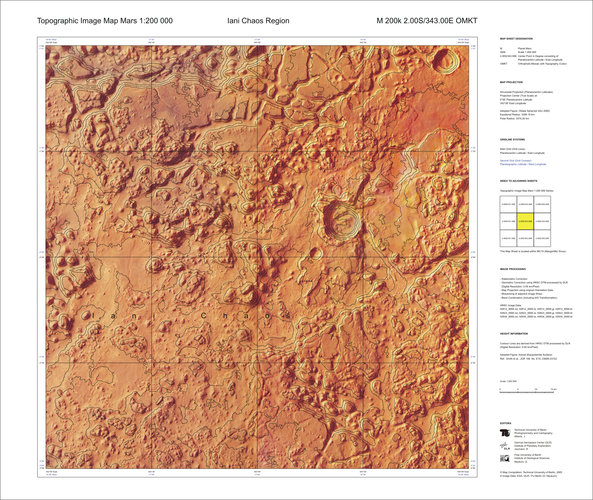The height and width of the screenshot is (500, 593).
Task: Click the 'MAP PROJECTION' legend heading
Action: tap(511, 82)
